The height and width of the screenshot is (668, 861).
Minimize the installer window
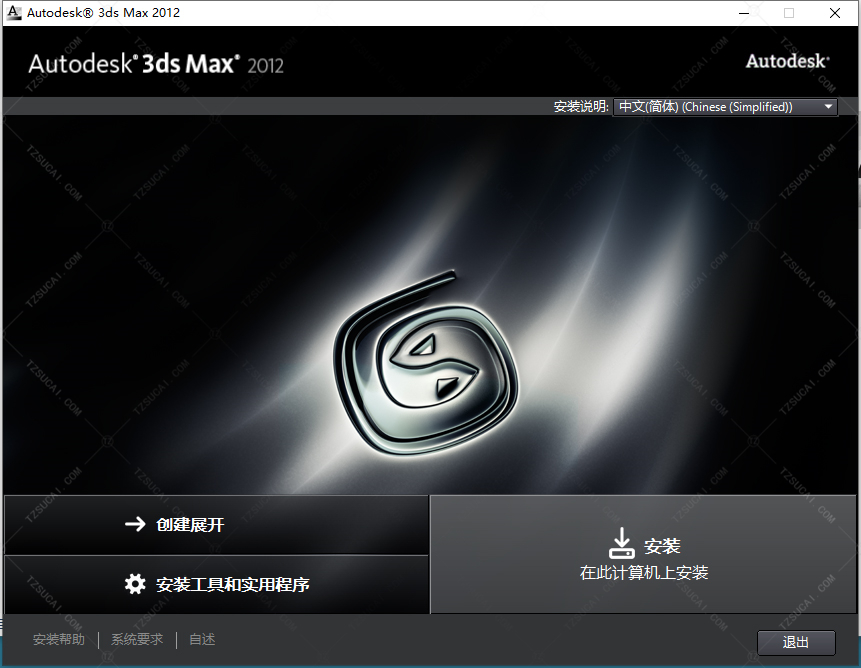click(744, 13)
